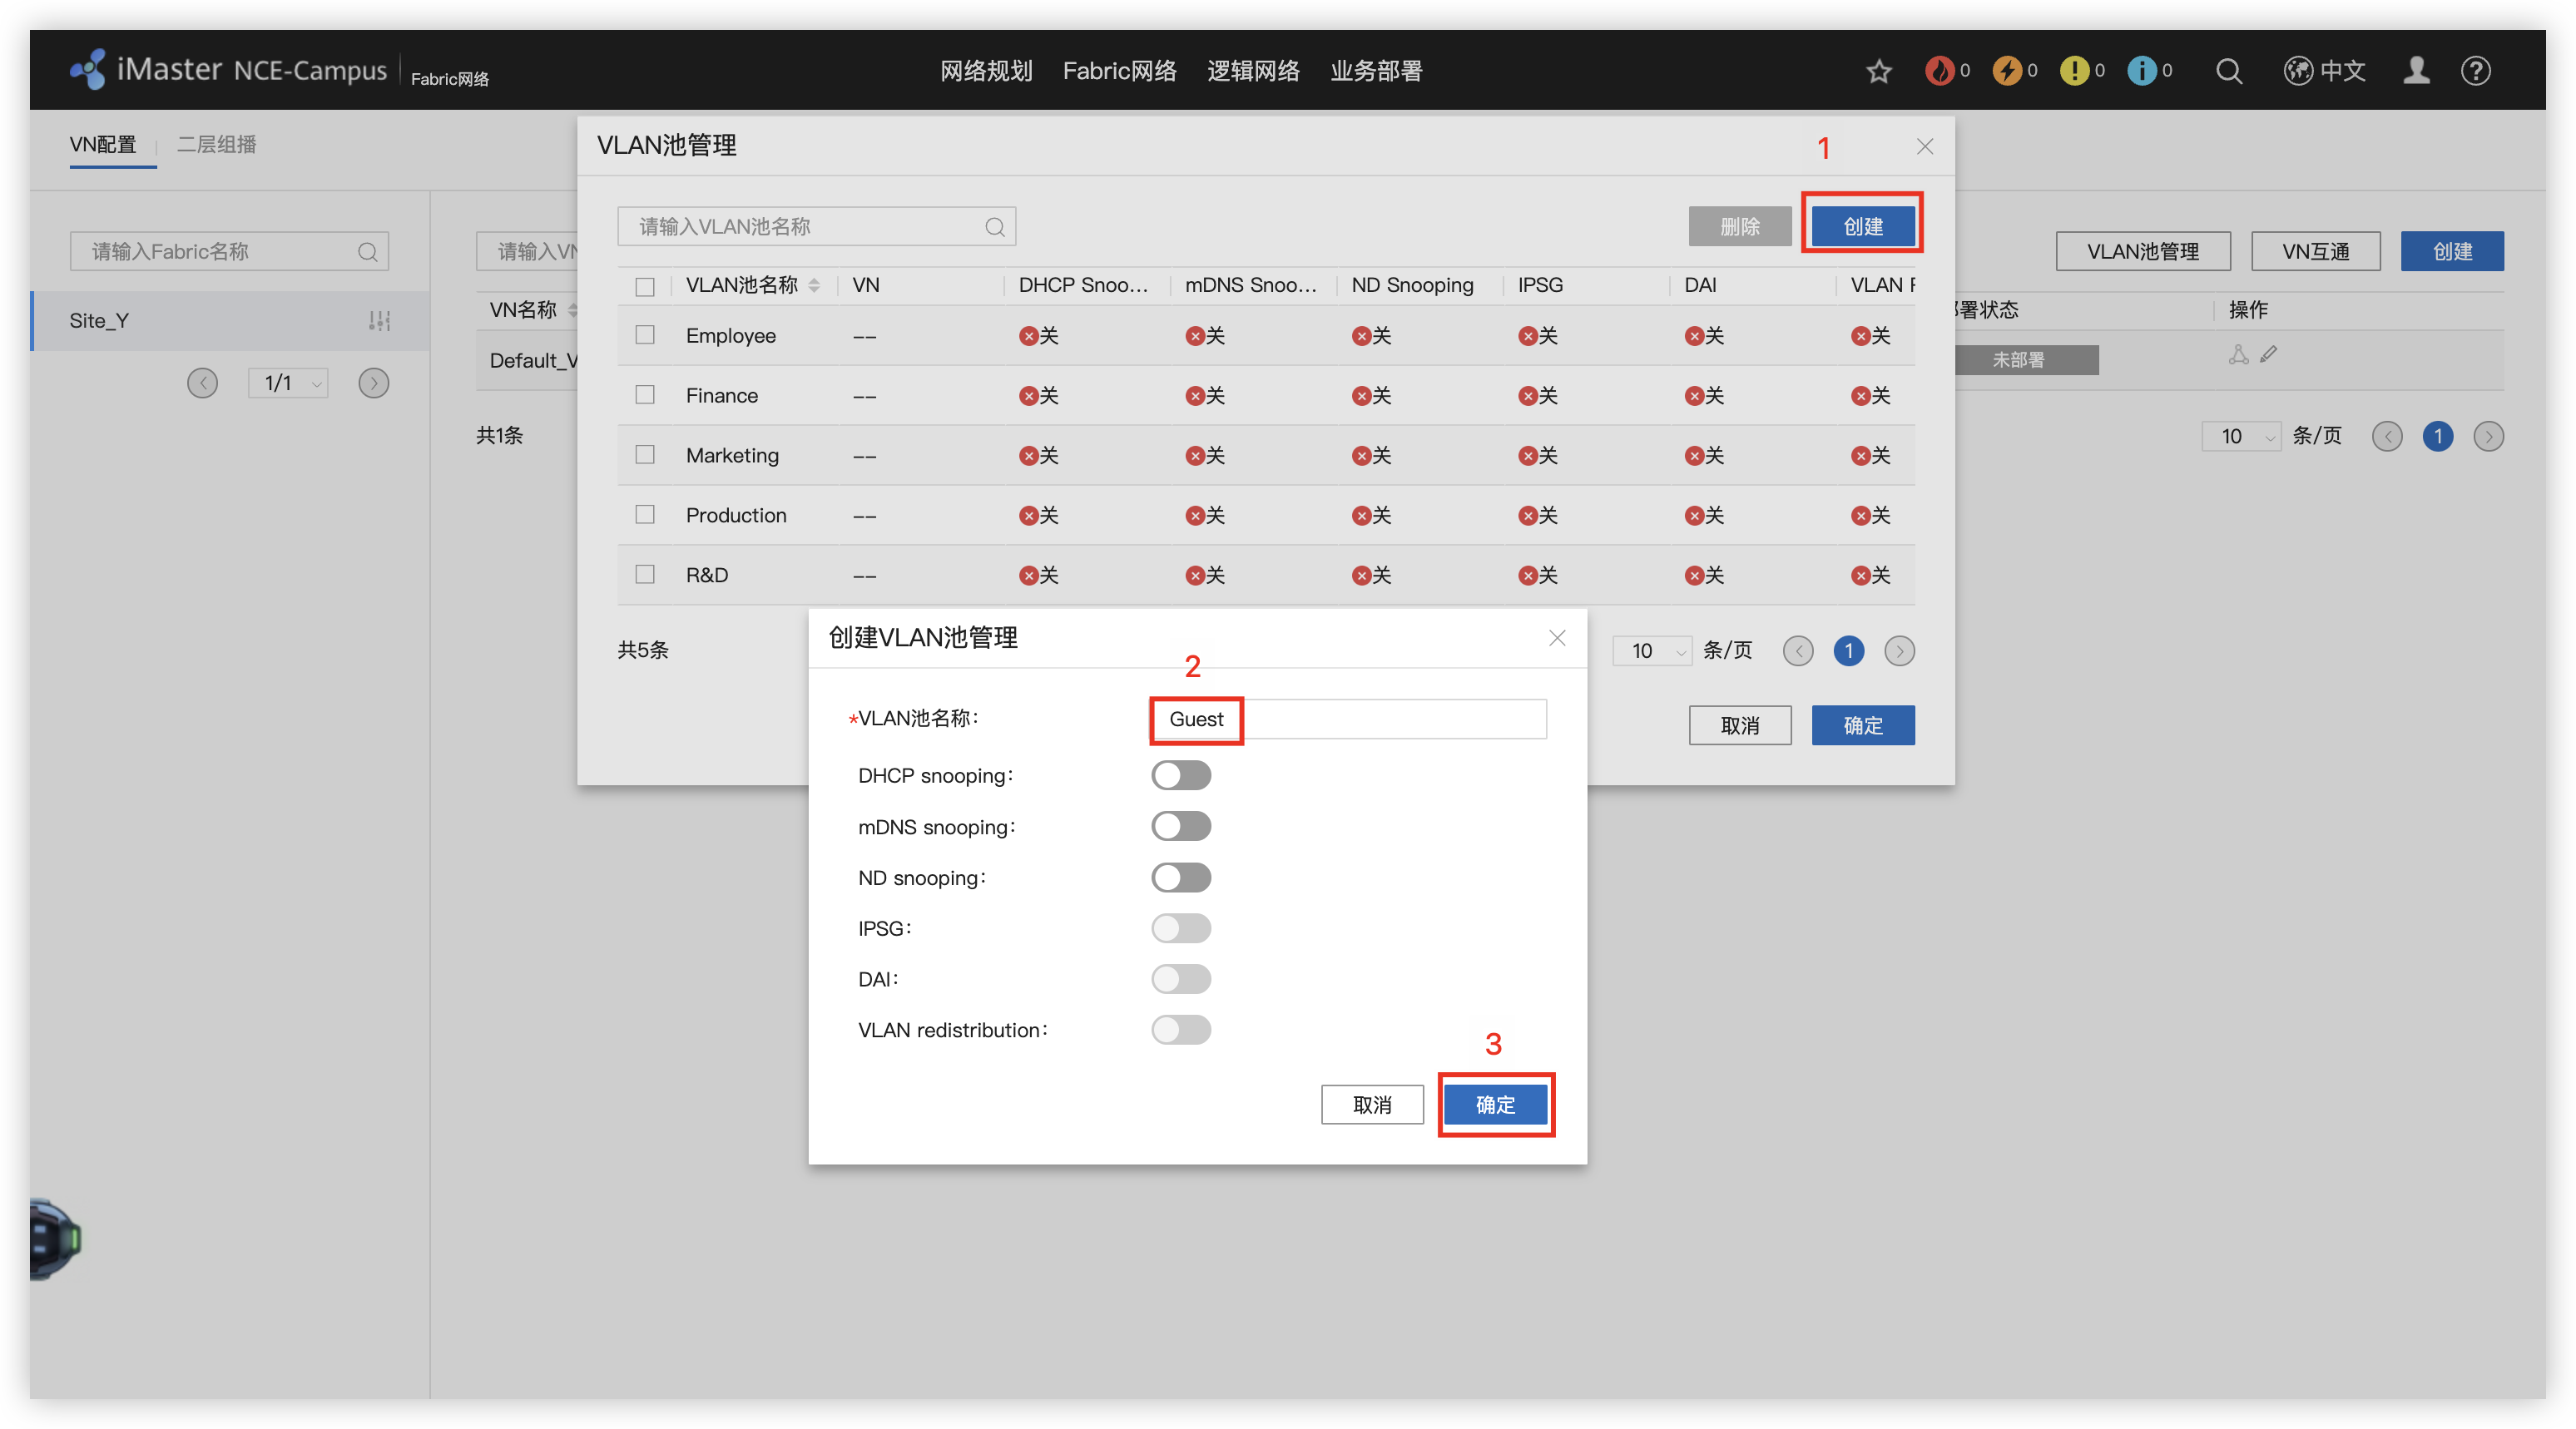The height and width of the screenshot is (1429, 2576).
Task: Switch to the 二层组播 tab
Action: coord(217,144)
